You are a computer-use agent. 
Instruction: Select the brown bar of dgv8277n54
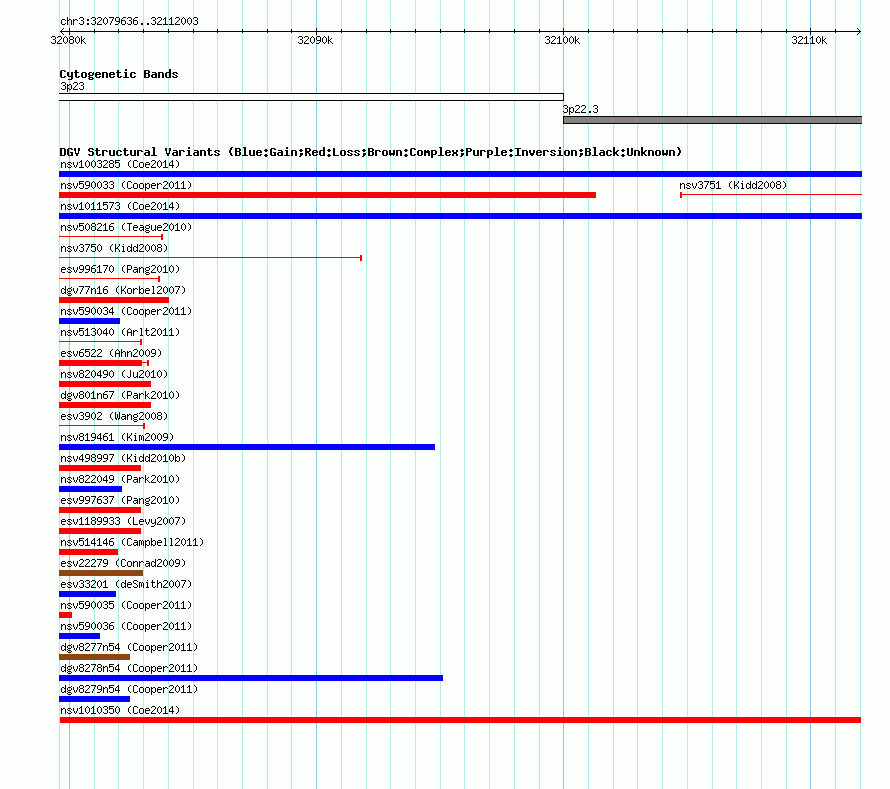coord(94,657)
